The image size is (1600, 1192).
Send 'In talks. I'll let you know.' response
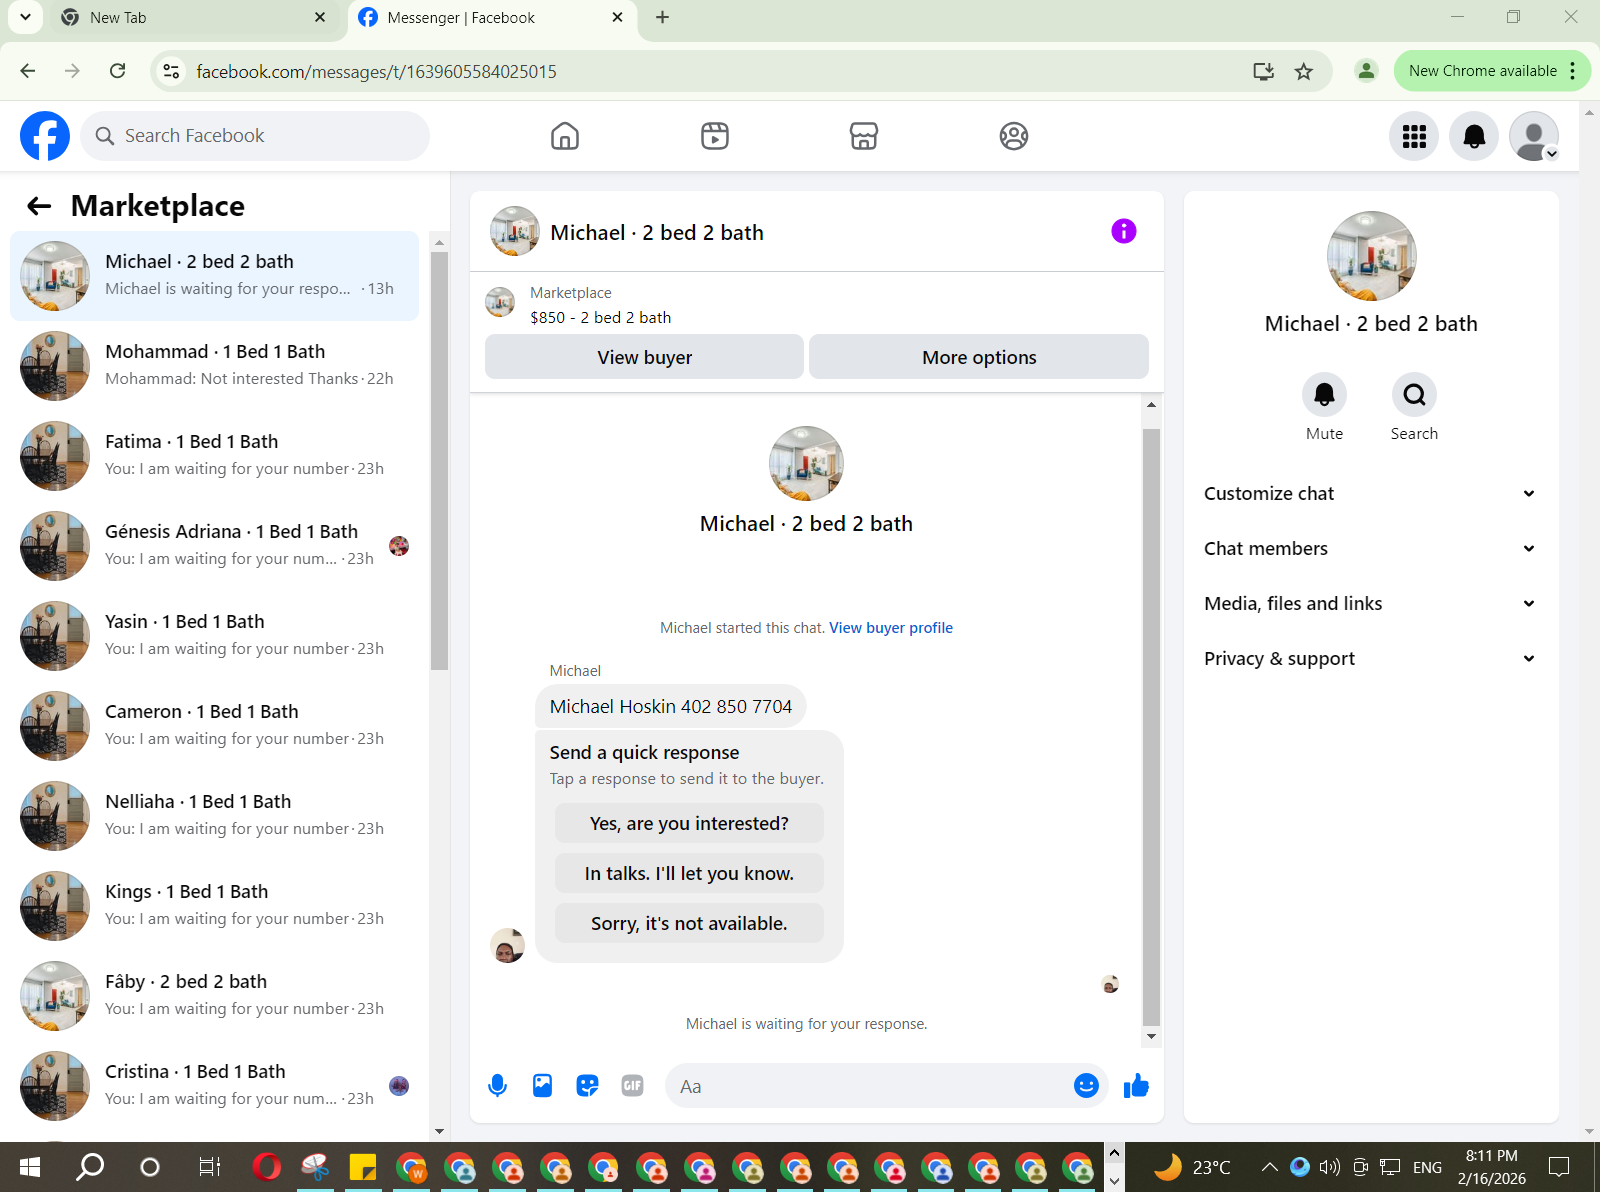coord(689,873)
